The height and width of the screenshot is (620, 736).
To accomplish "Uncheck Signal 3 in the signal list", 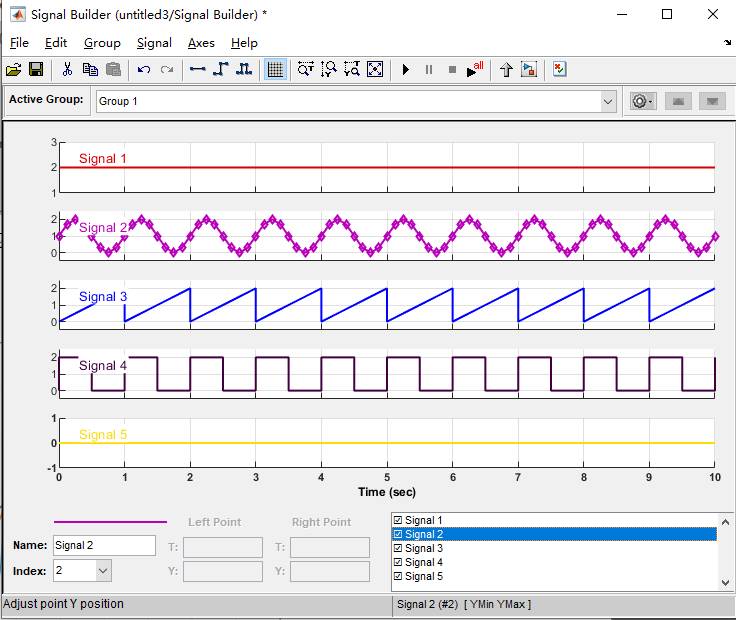I will point(398,548).
